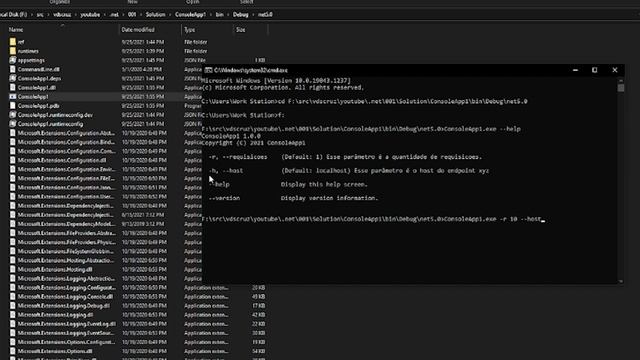Open the youtube breadcrumb segment
Screen dimensions: 640x360
(90, 15)
